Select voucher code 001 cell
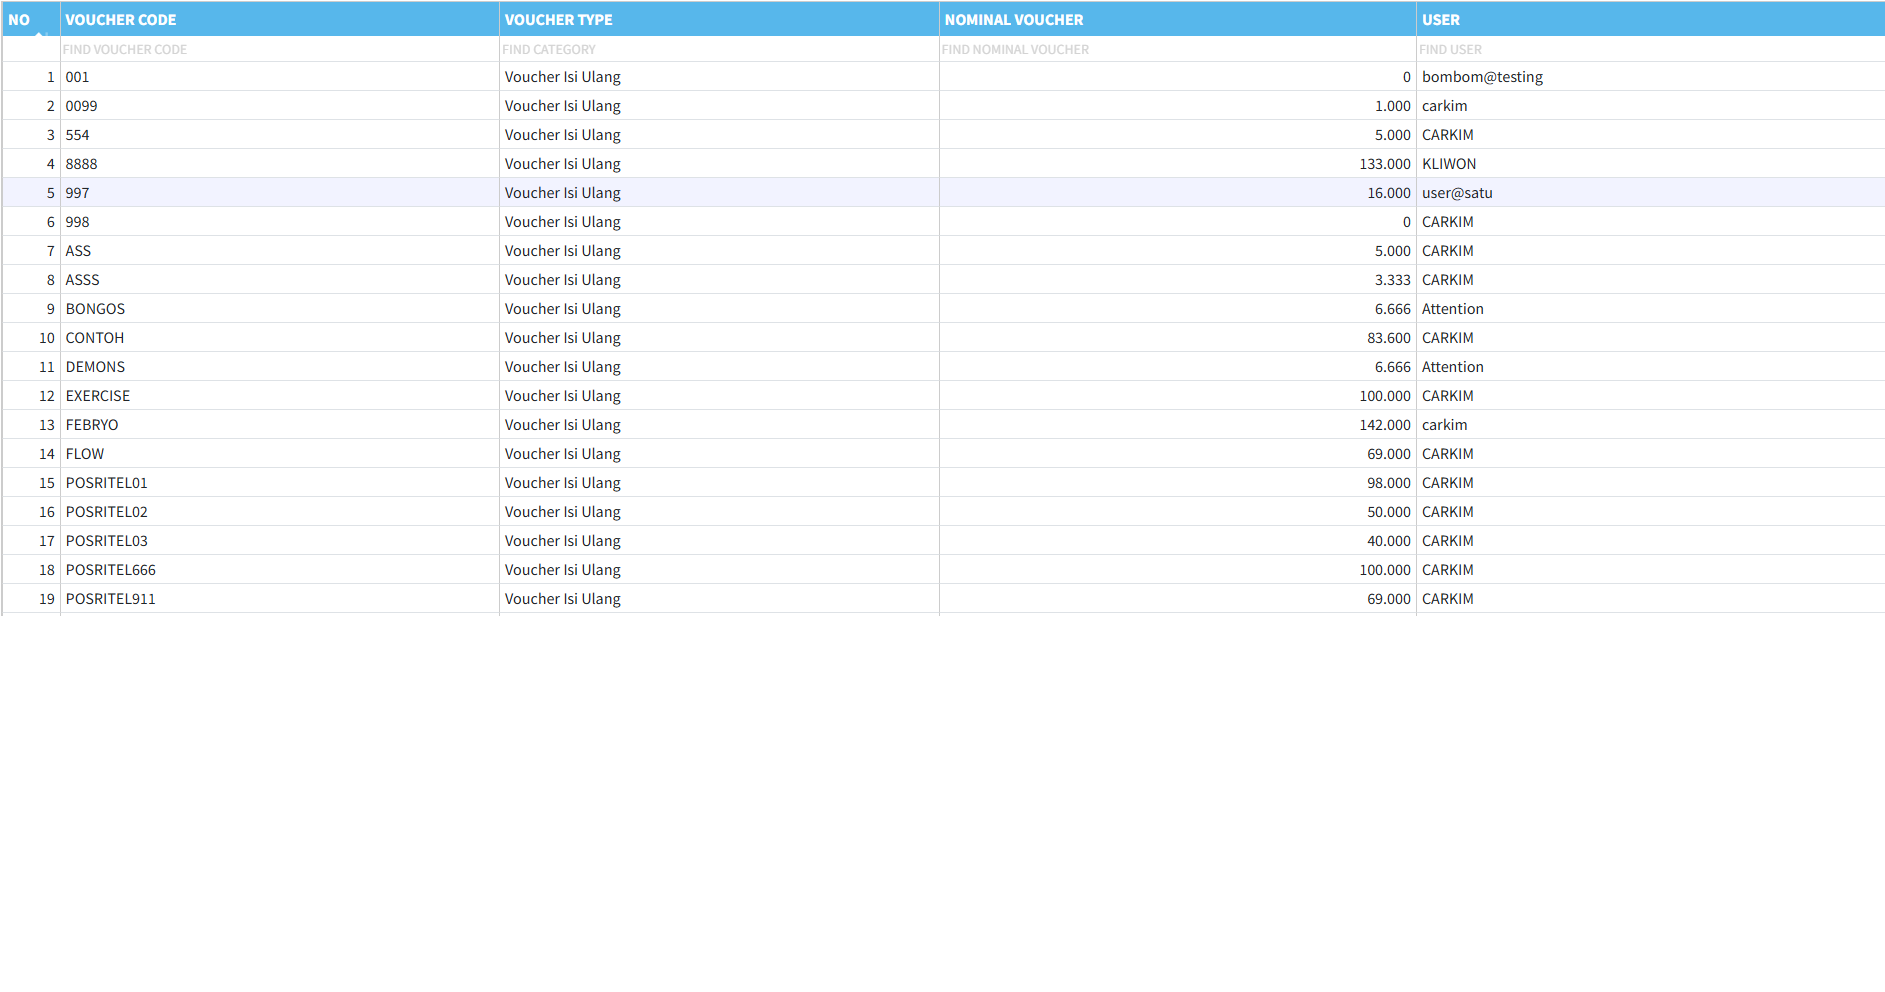Screen dimensions: 1885x992 [280, 77]
